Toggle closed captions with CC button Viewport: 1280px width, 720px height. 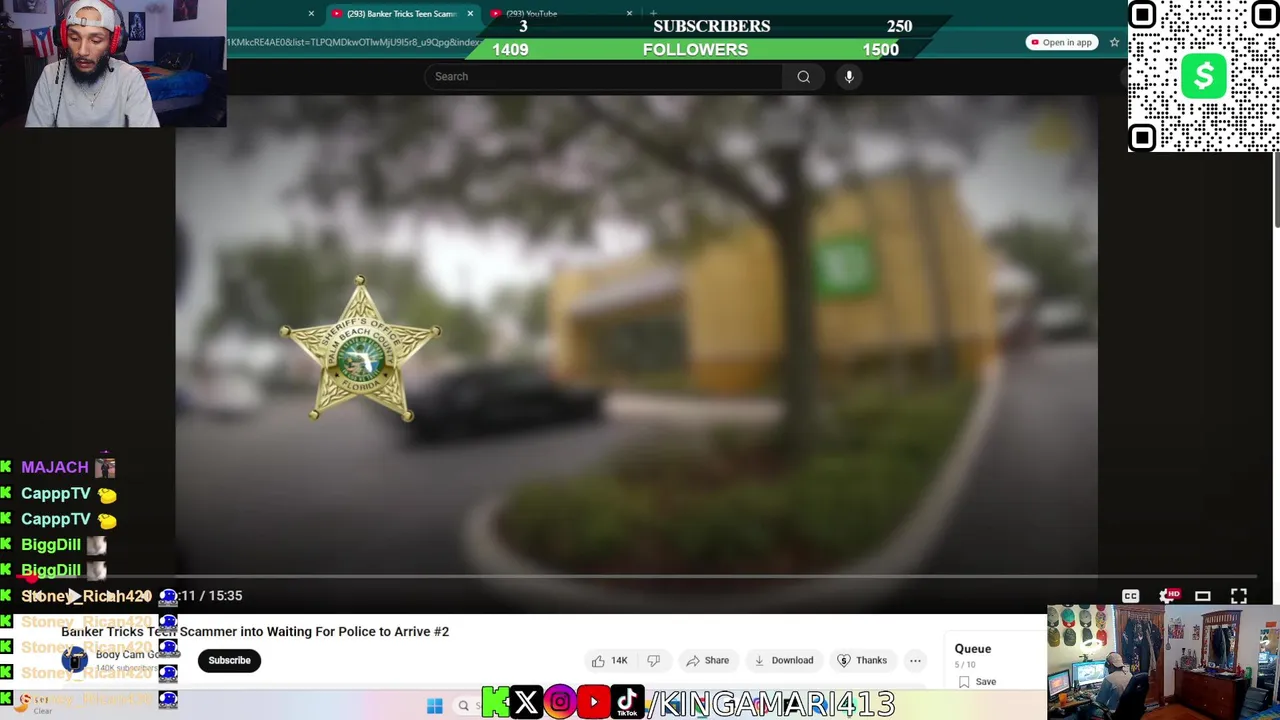coord(1130,596)
